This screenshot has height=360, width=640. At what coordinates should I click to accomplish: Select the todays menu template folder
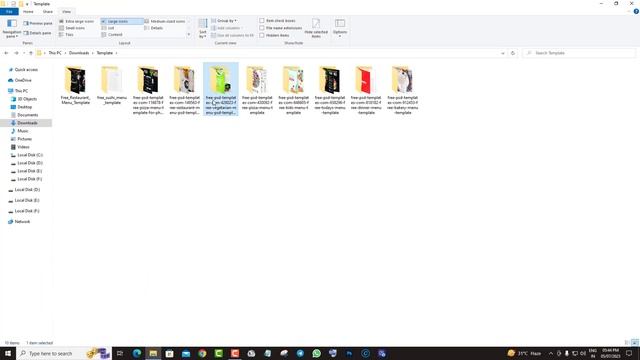tap(330, 90)
